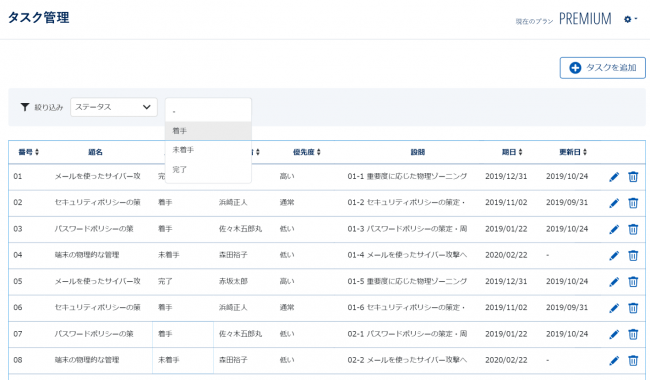Open settings gear in header
This screenshot has height=380, width=650.
tap(630, 19)
